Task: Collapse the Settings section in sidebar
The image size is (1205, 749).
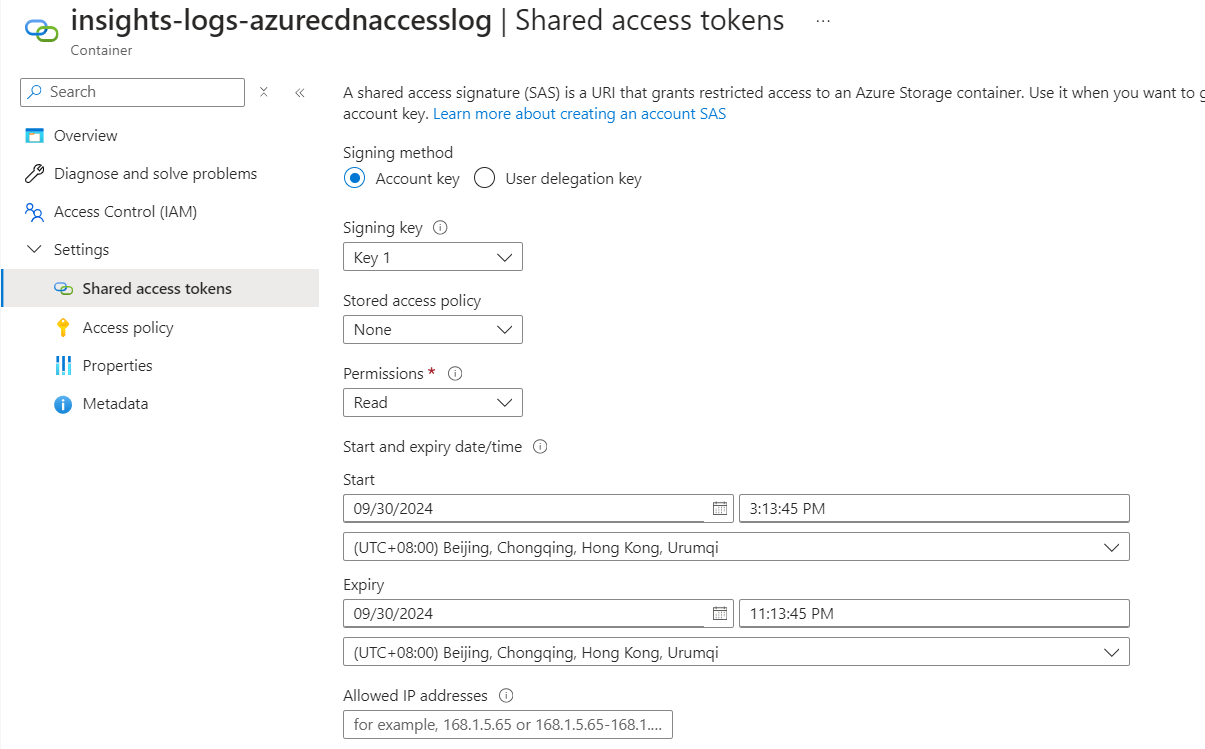Action: 35,250
